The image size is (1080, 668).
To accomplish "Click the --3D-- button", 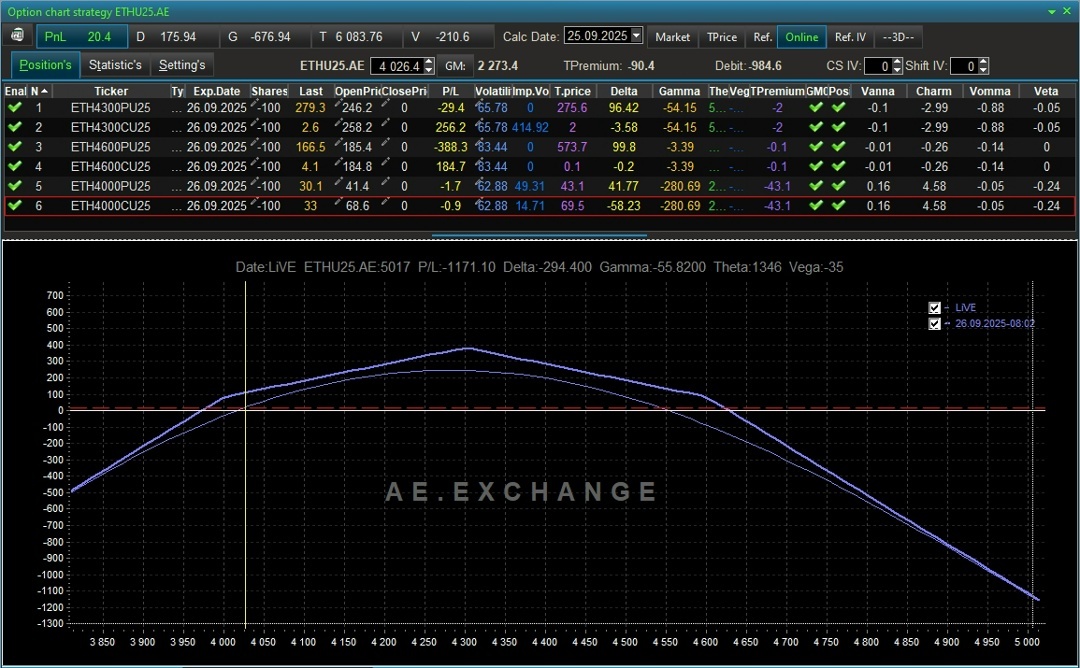I will click(x=898, y=36).
